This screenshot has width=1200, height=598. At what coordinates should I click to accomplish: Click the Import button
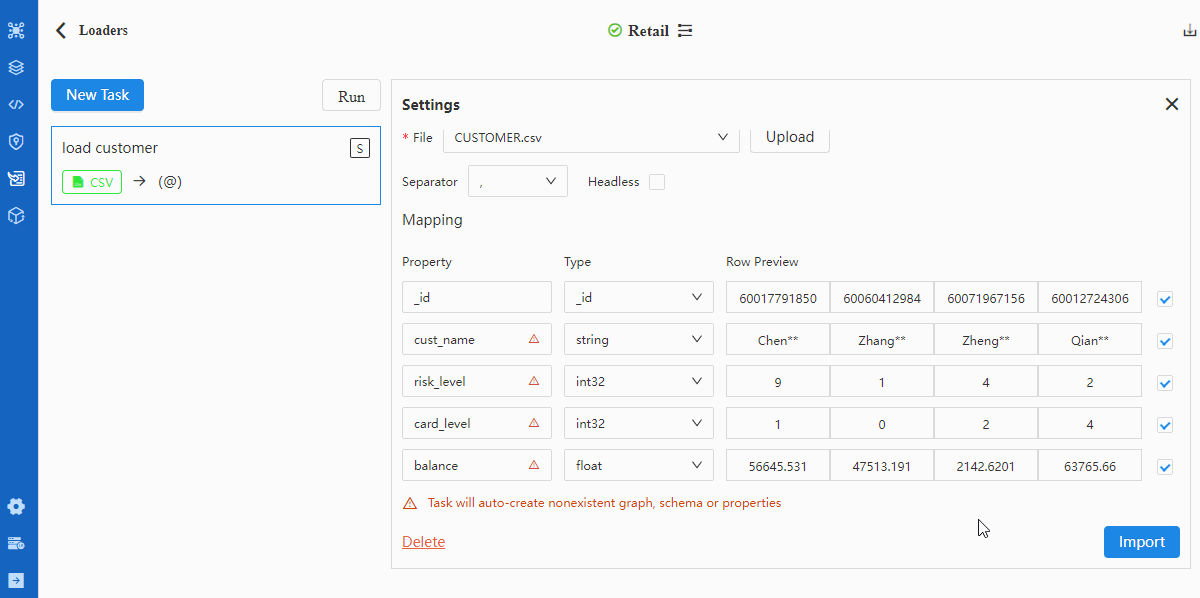click(1142, 542)
